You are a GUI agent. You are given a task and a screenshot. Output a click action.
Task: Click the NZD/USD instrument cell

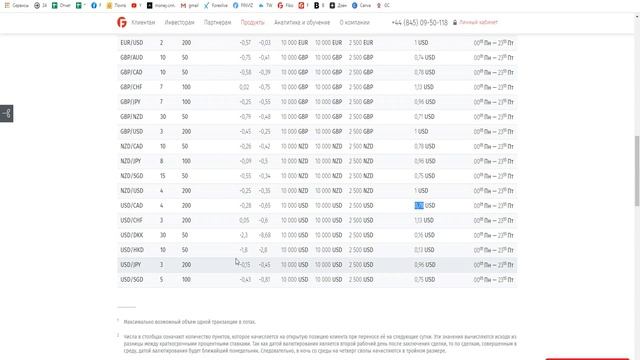pos(132,191)
